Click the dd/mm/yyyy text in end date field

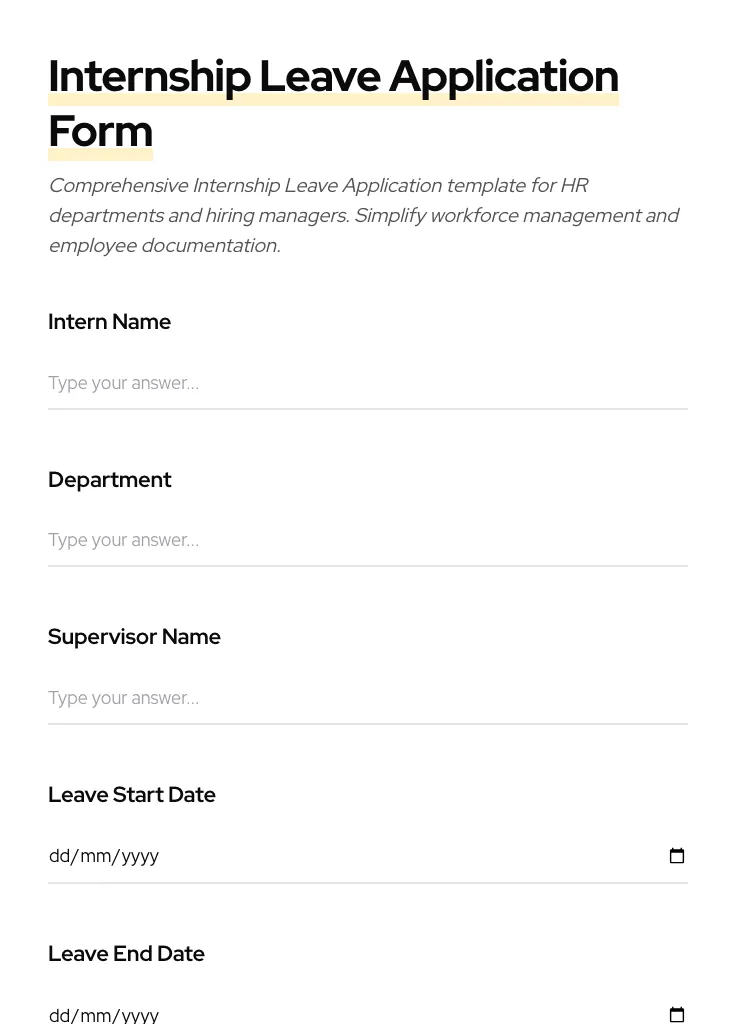coord(104,1013)
